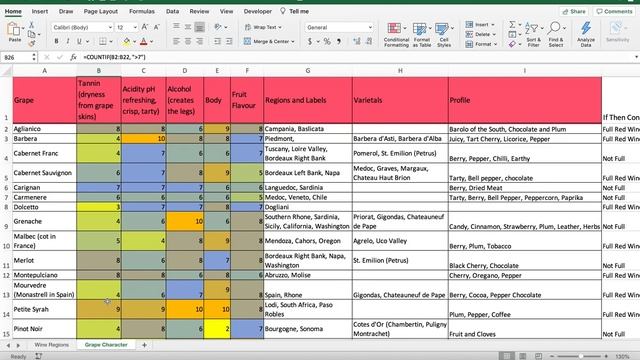This screenshot has height=360, width=640.
Task: Click the Increase Decimal icon
Action: [x=357, y=41]
